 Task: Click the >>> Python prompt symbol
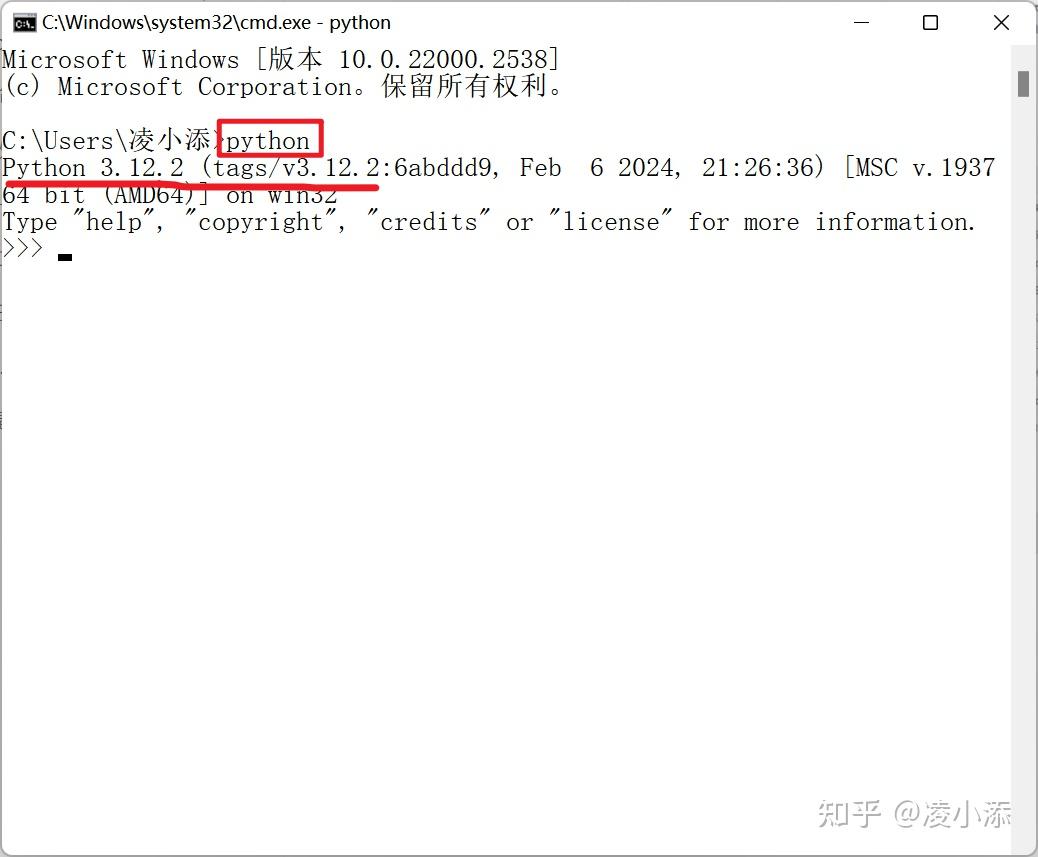pos(23,248)
